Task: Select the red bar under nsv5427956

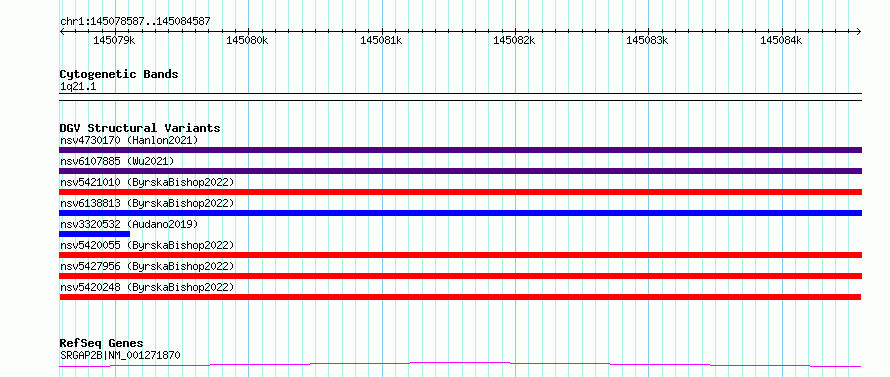Action: click(460, 276)
